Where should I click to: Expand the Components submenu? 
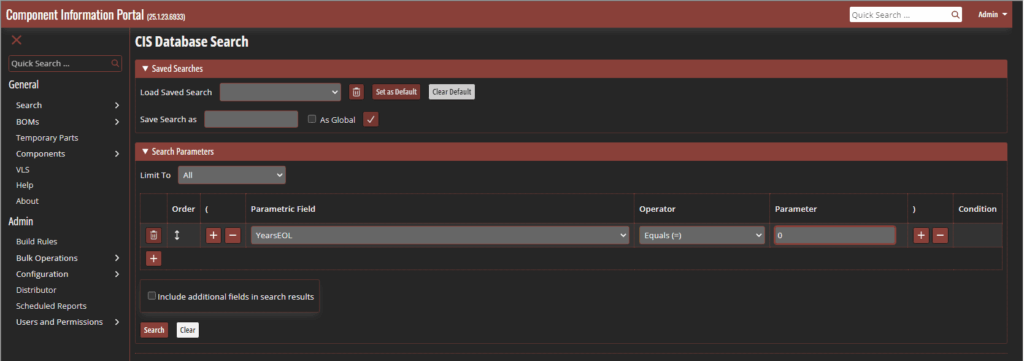coord(117,154)
